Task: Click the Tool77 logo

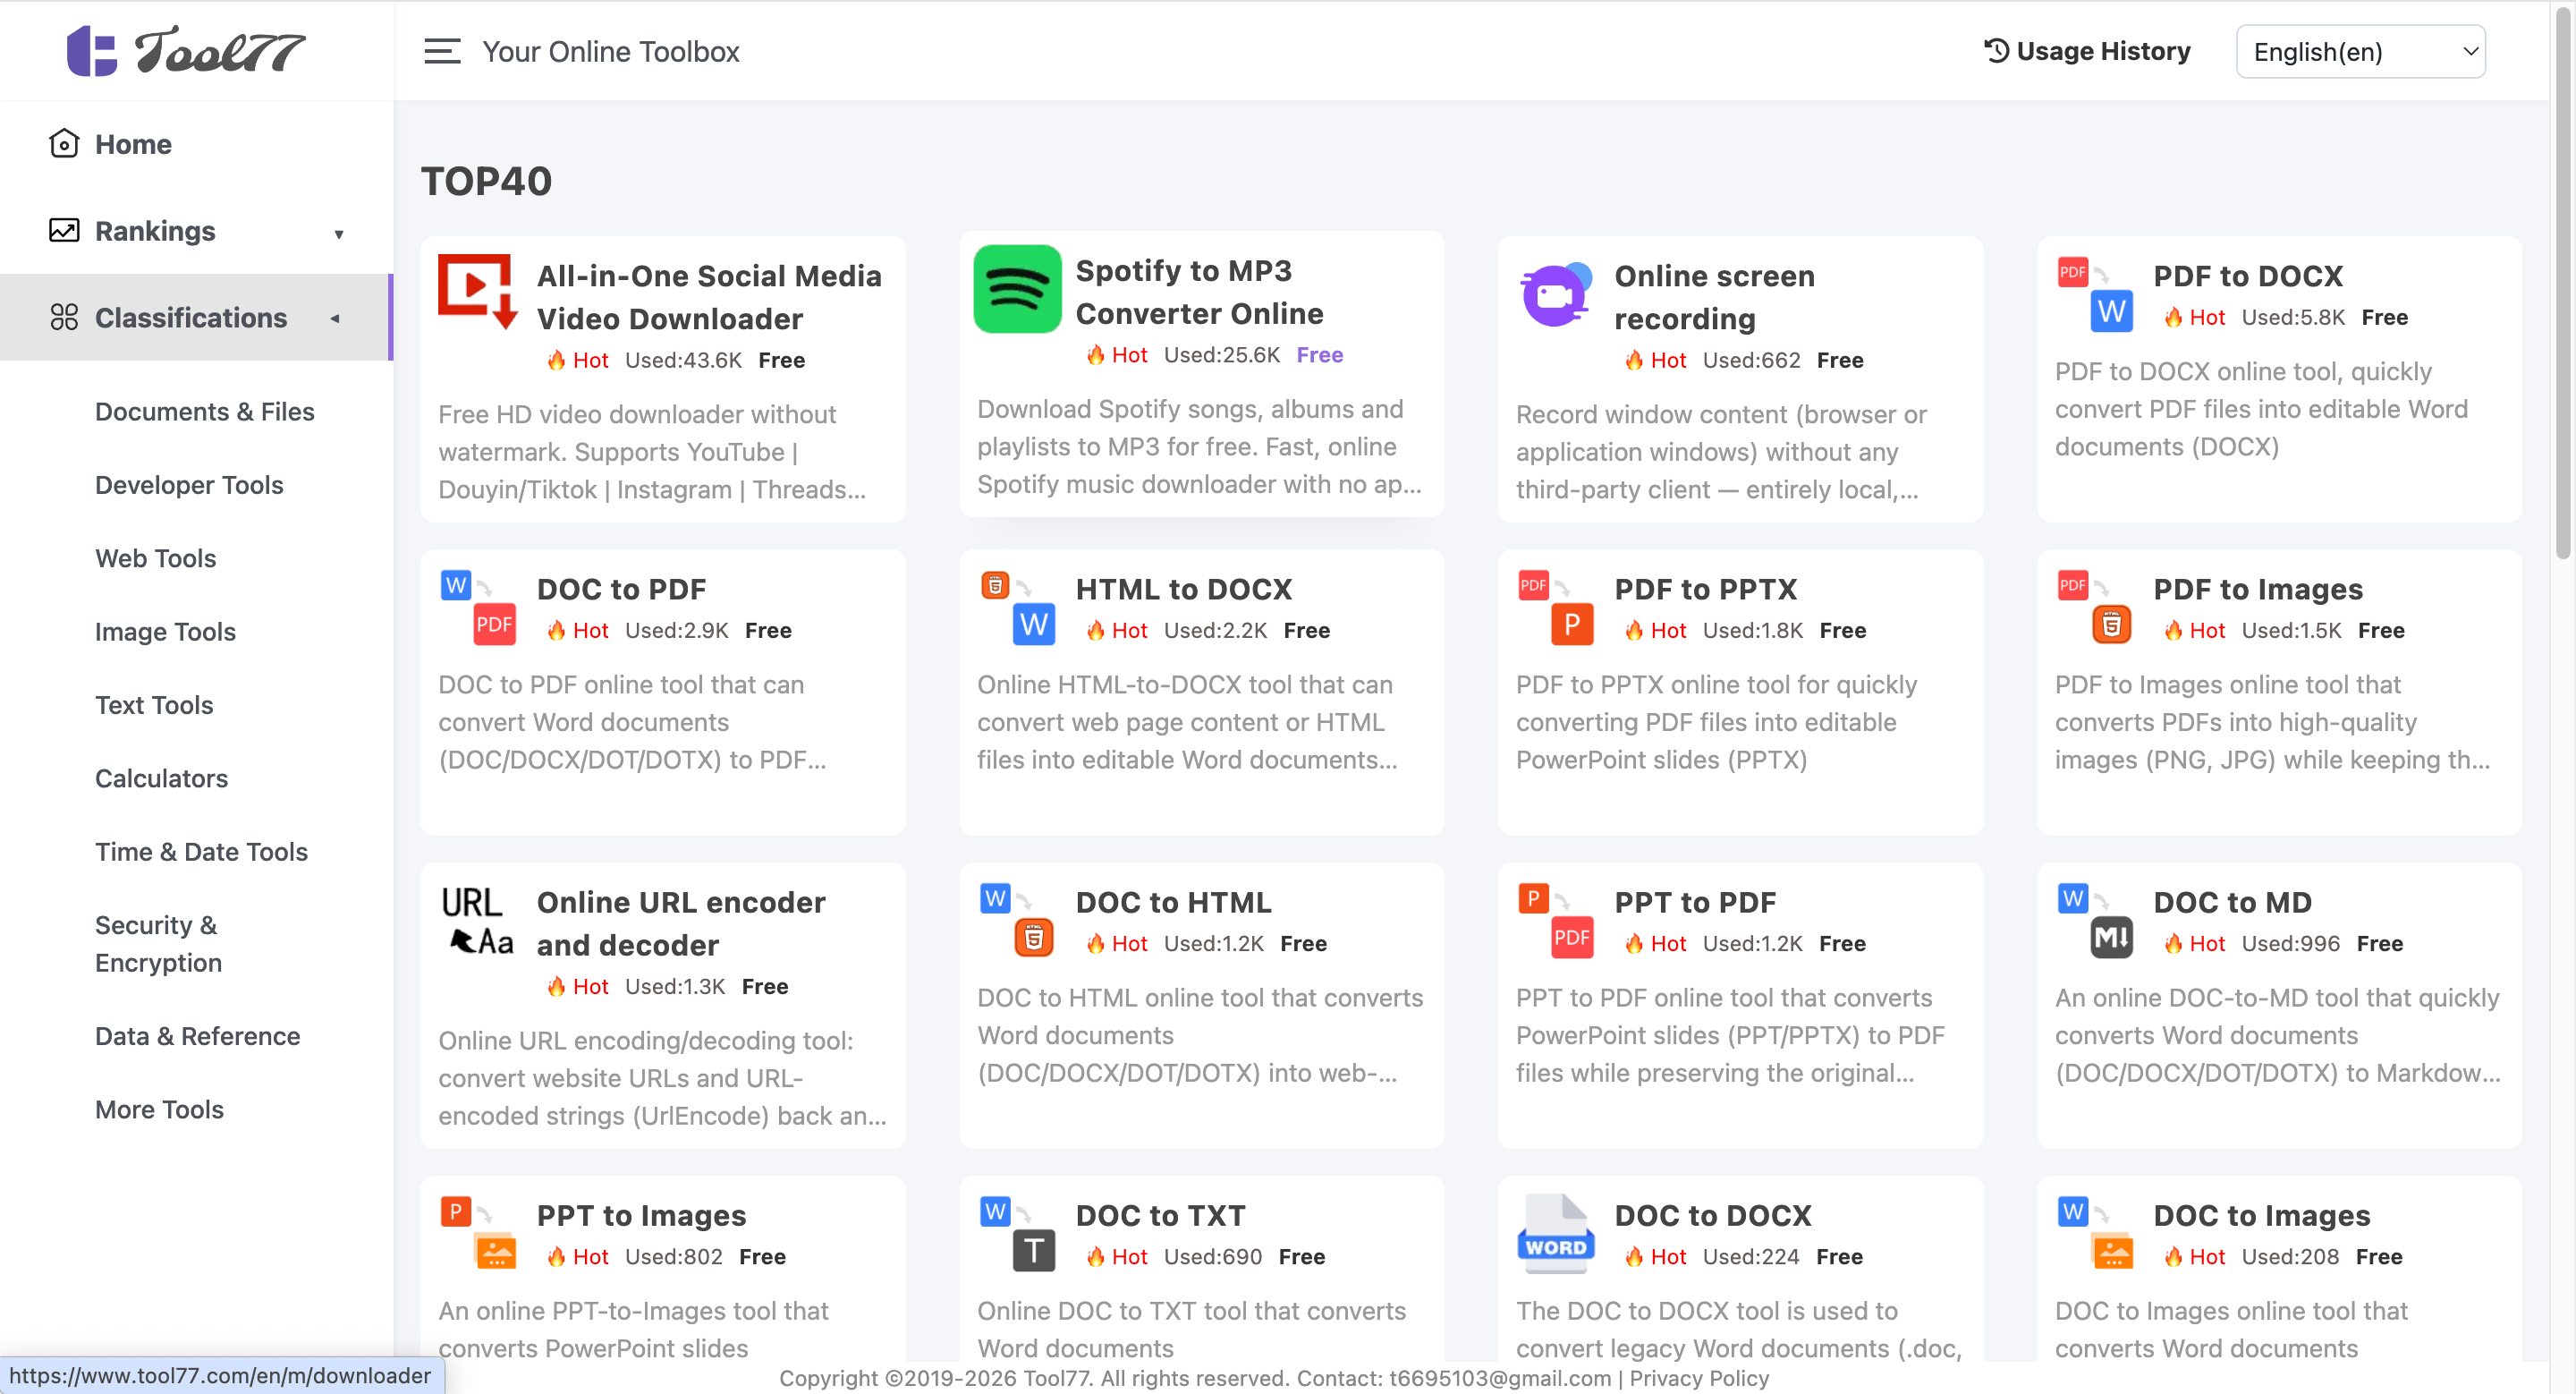Action: pos(186,51)
